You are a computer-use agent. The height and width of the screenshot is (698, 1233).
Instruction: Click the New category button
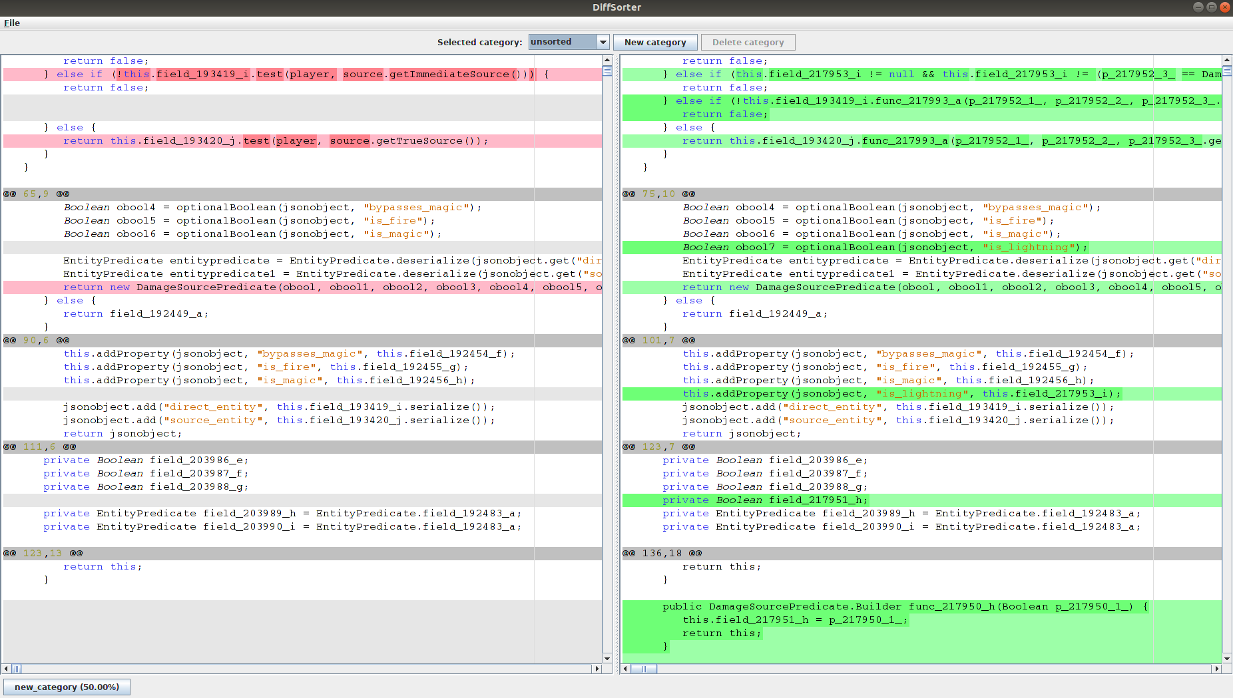click(x=655, y=42)
